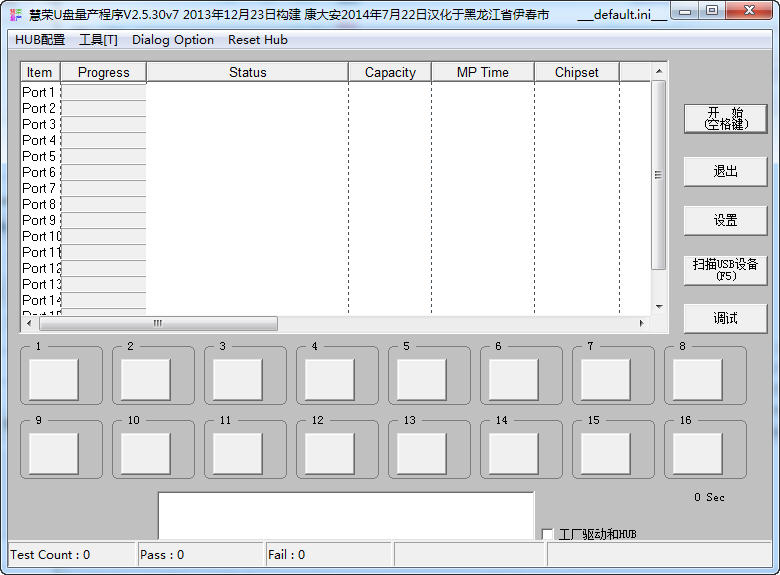Click the empty log text box

click(346, 515)
